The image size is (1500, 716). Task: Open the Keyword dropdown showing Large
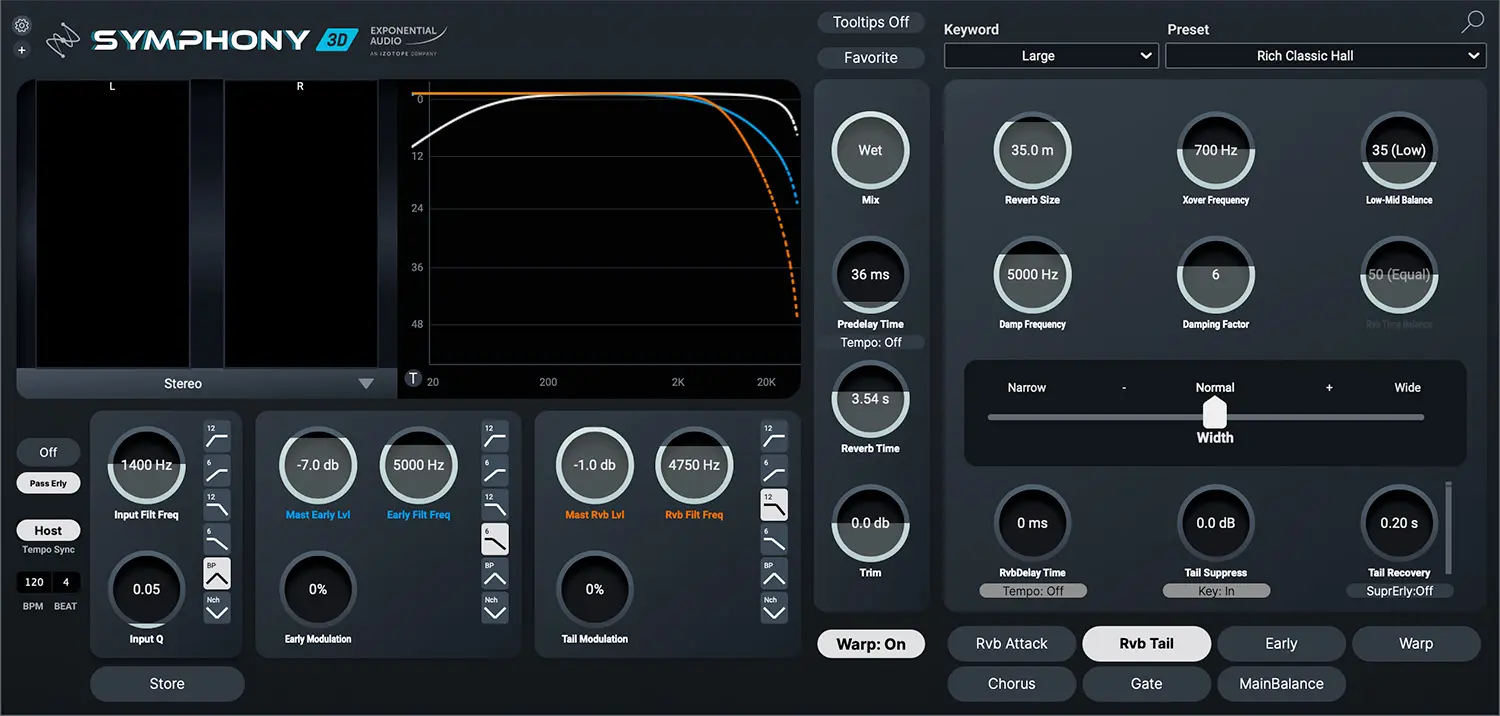1051,56
